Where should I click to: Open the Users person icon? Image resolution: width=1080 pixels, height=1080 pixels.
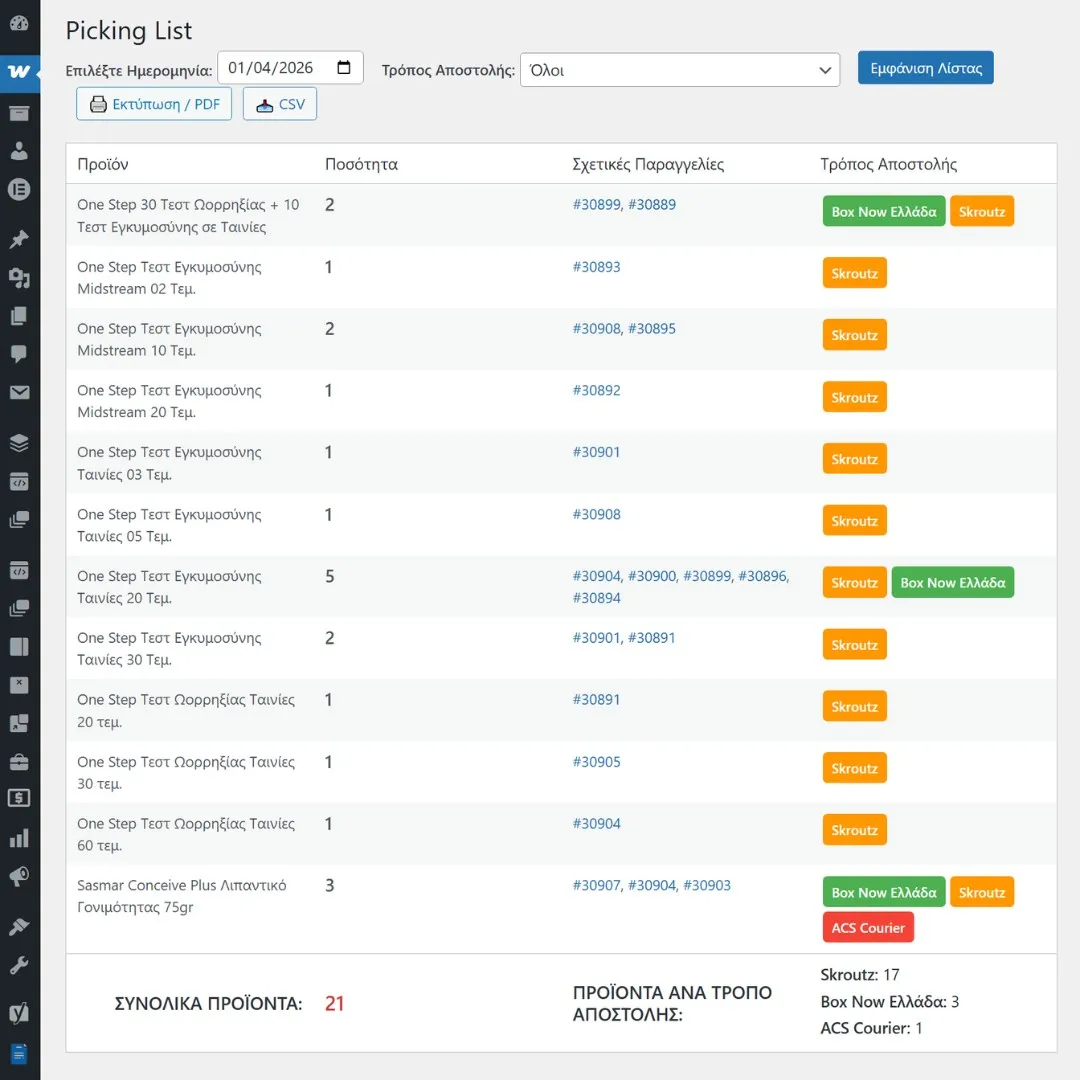[19, 151]
